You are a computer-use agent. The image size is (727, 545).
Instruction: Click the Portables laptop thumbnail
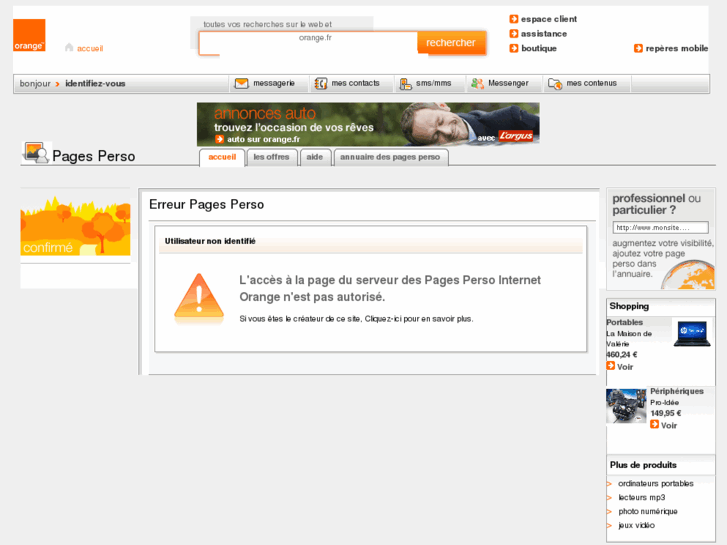tap(692, 333)
